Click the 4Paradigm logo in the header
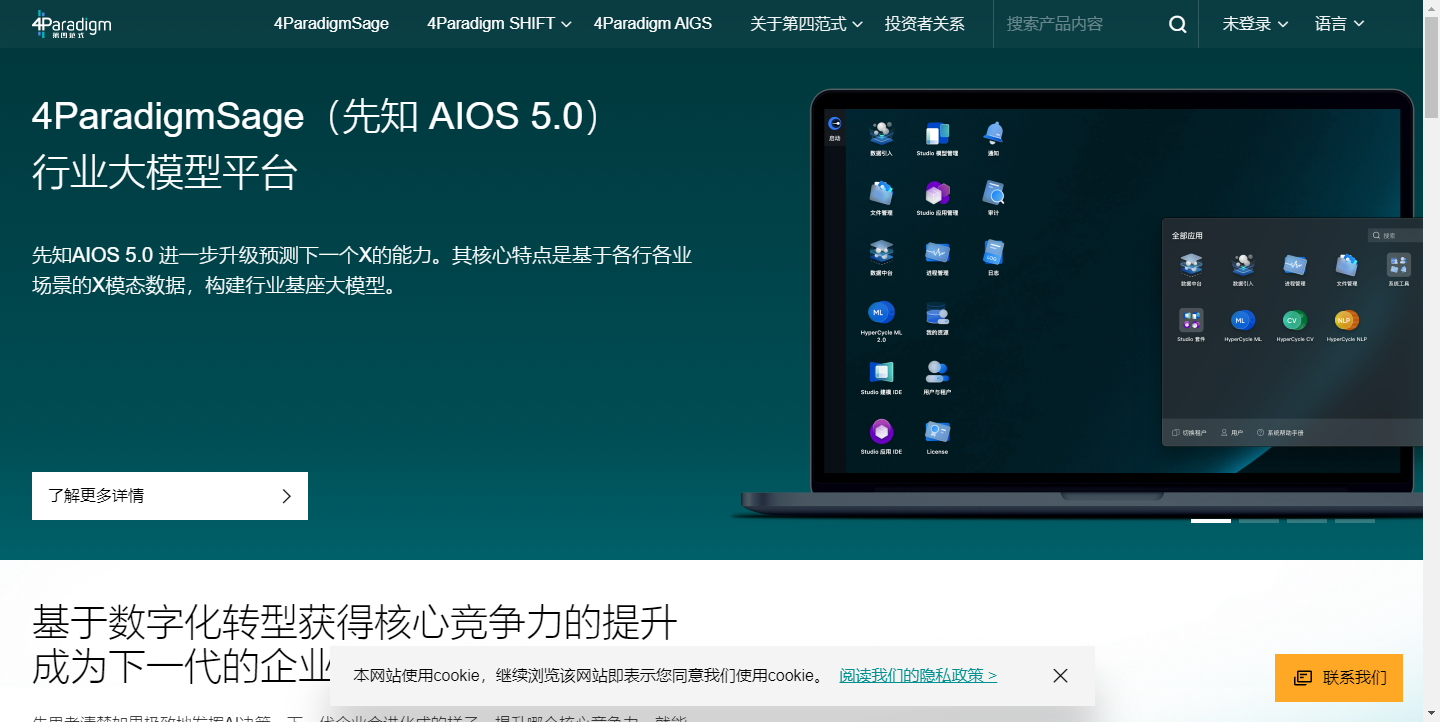This screenshot has height=722, width=1440. point(71,24)
